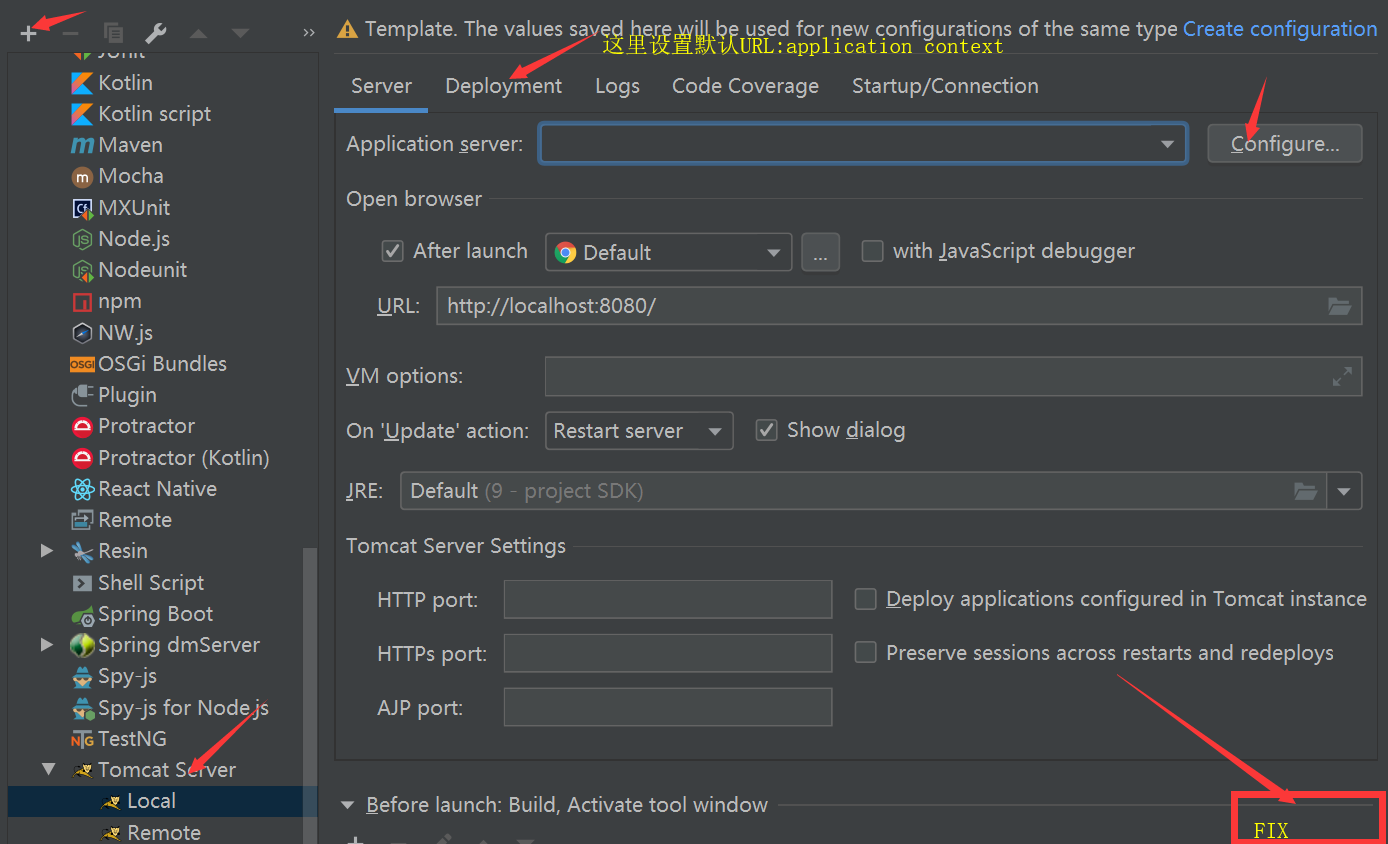The width and height of the screenshot is (1388, 844).
Task: Expand the toolbar overflow chevrons
Action: click(308, 33)
